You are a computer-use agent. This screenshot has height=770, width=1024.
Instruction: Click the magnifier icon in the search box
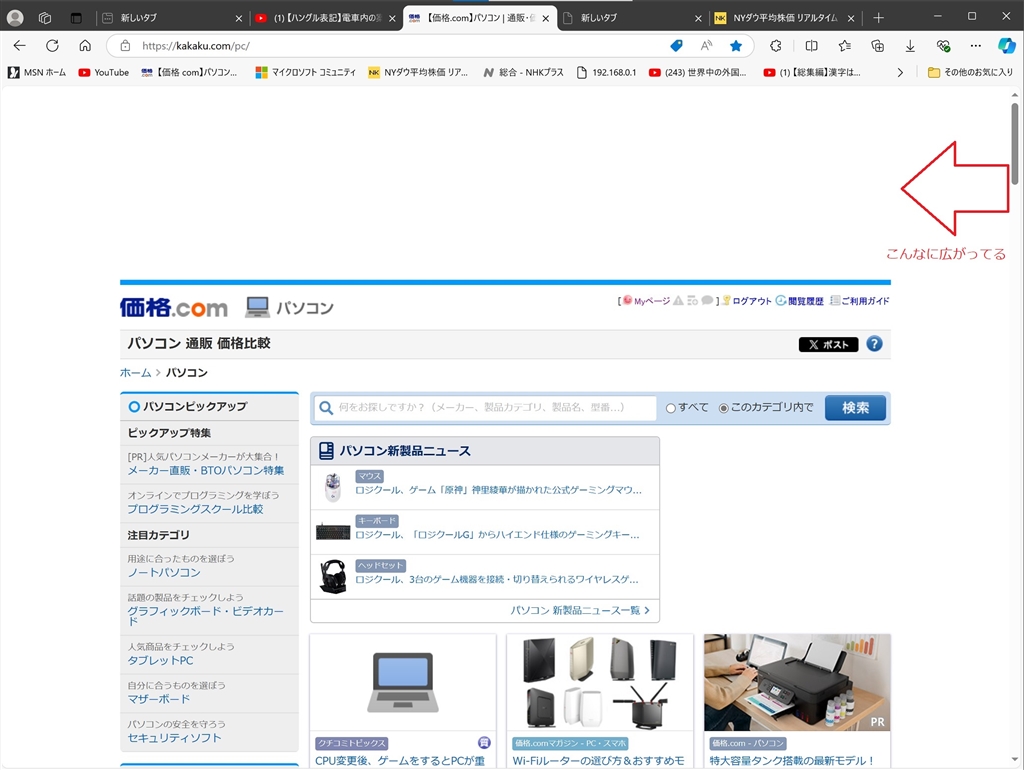pos(326,408)
